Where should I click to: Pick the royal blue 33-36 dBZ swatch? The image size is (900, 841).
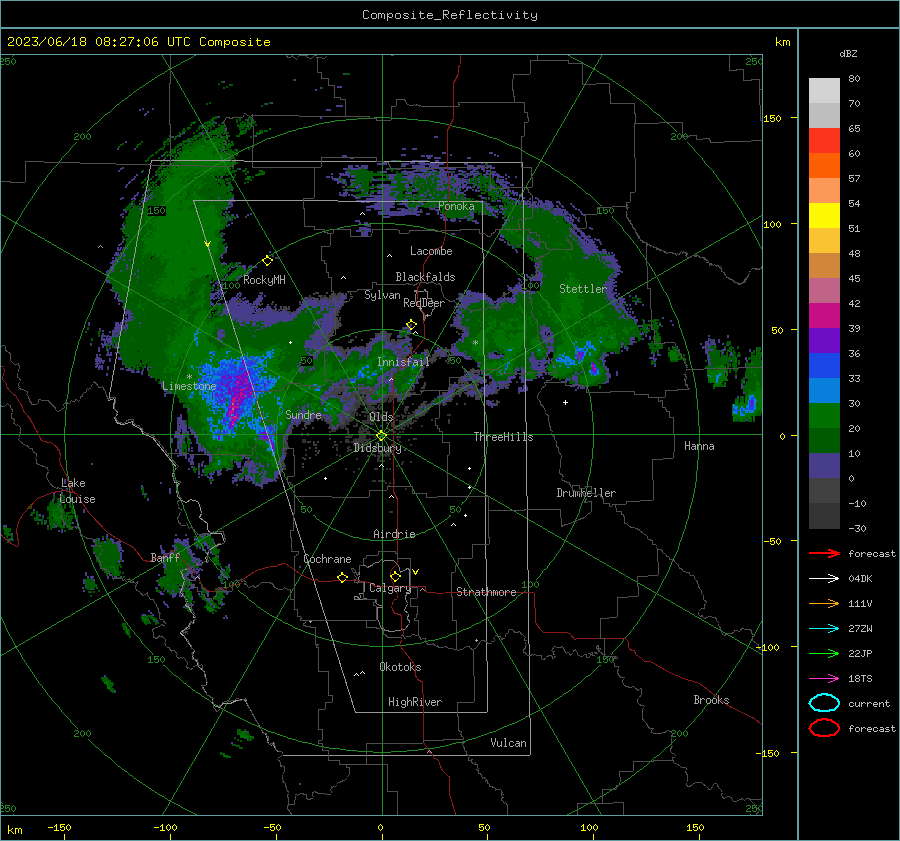824,365
